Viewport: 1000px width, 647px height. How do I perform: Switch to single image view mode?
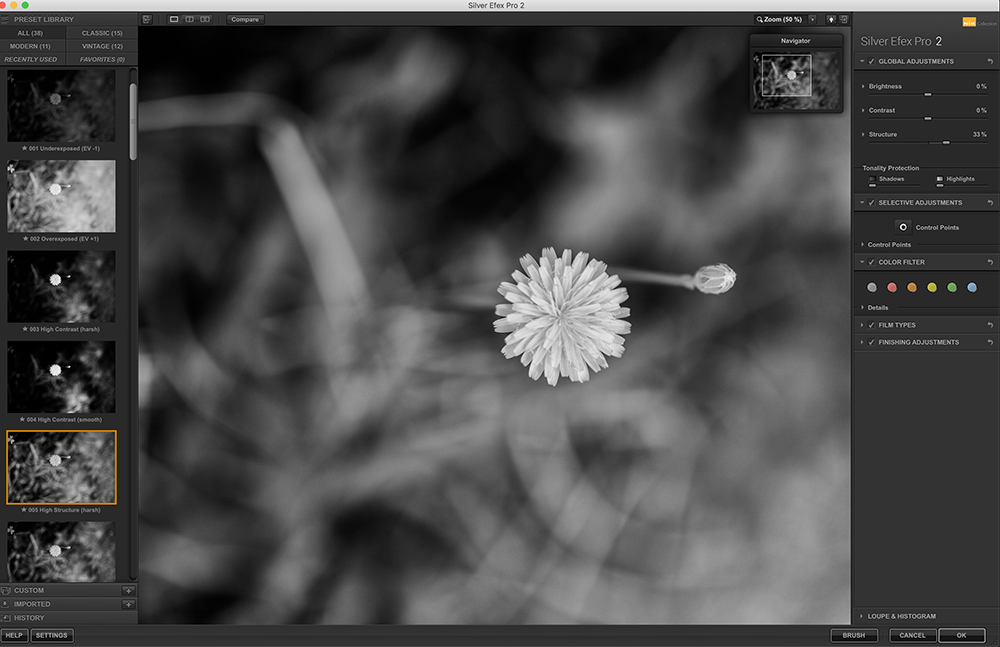tap(174, 19)
